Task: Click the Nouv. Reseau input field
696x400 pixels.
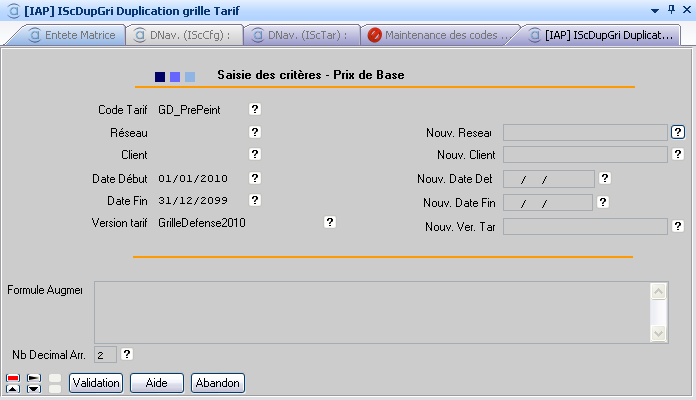Action: pyautogui.click(x=585, y=132)
